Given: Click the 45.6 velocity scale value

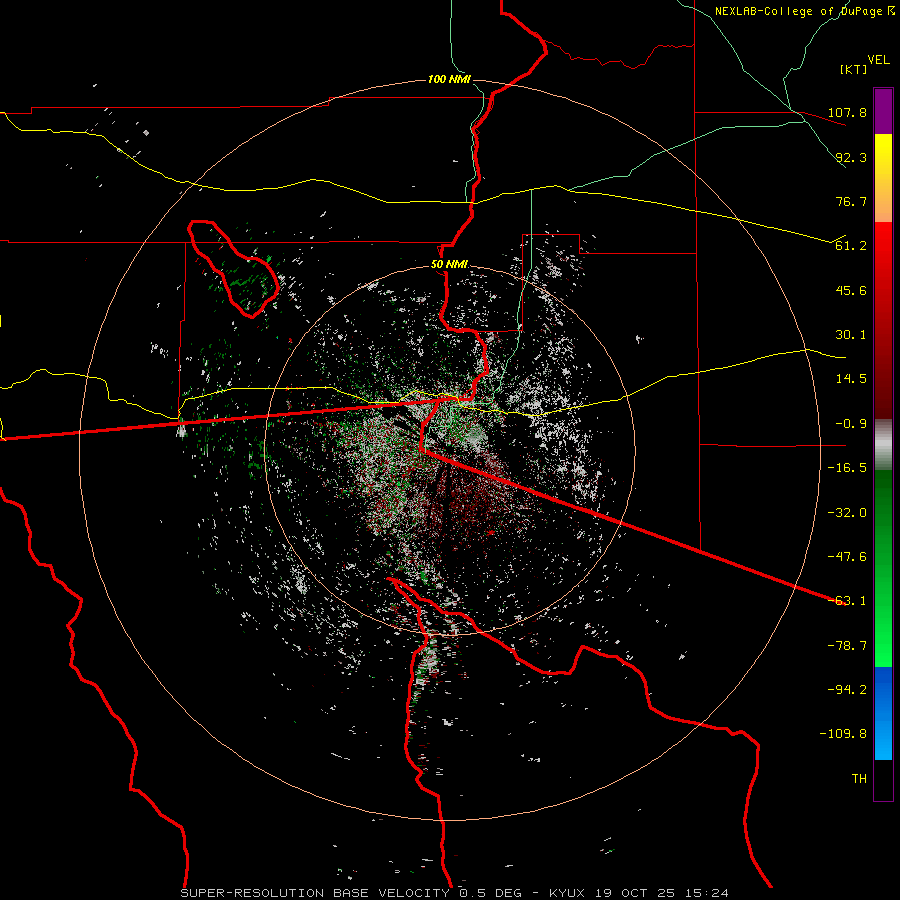Looking at the screenshot, I should (851, 290).
